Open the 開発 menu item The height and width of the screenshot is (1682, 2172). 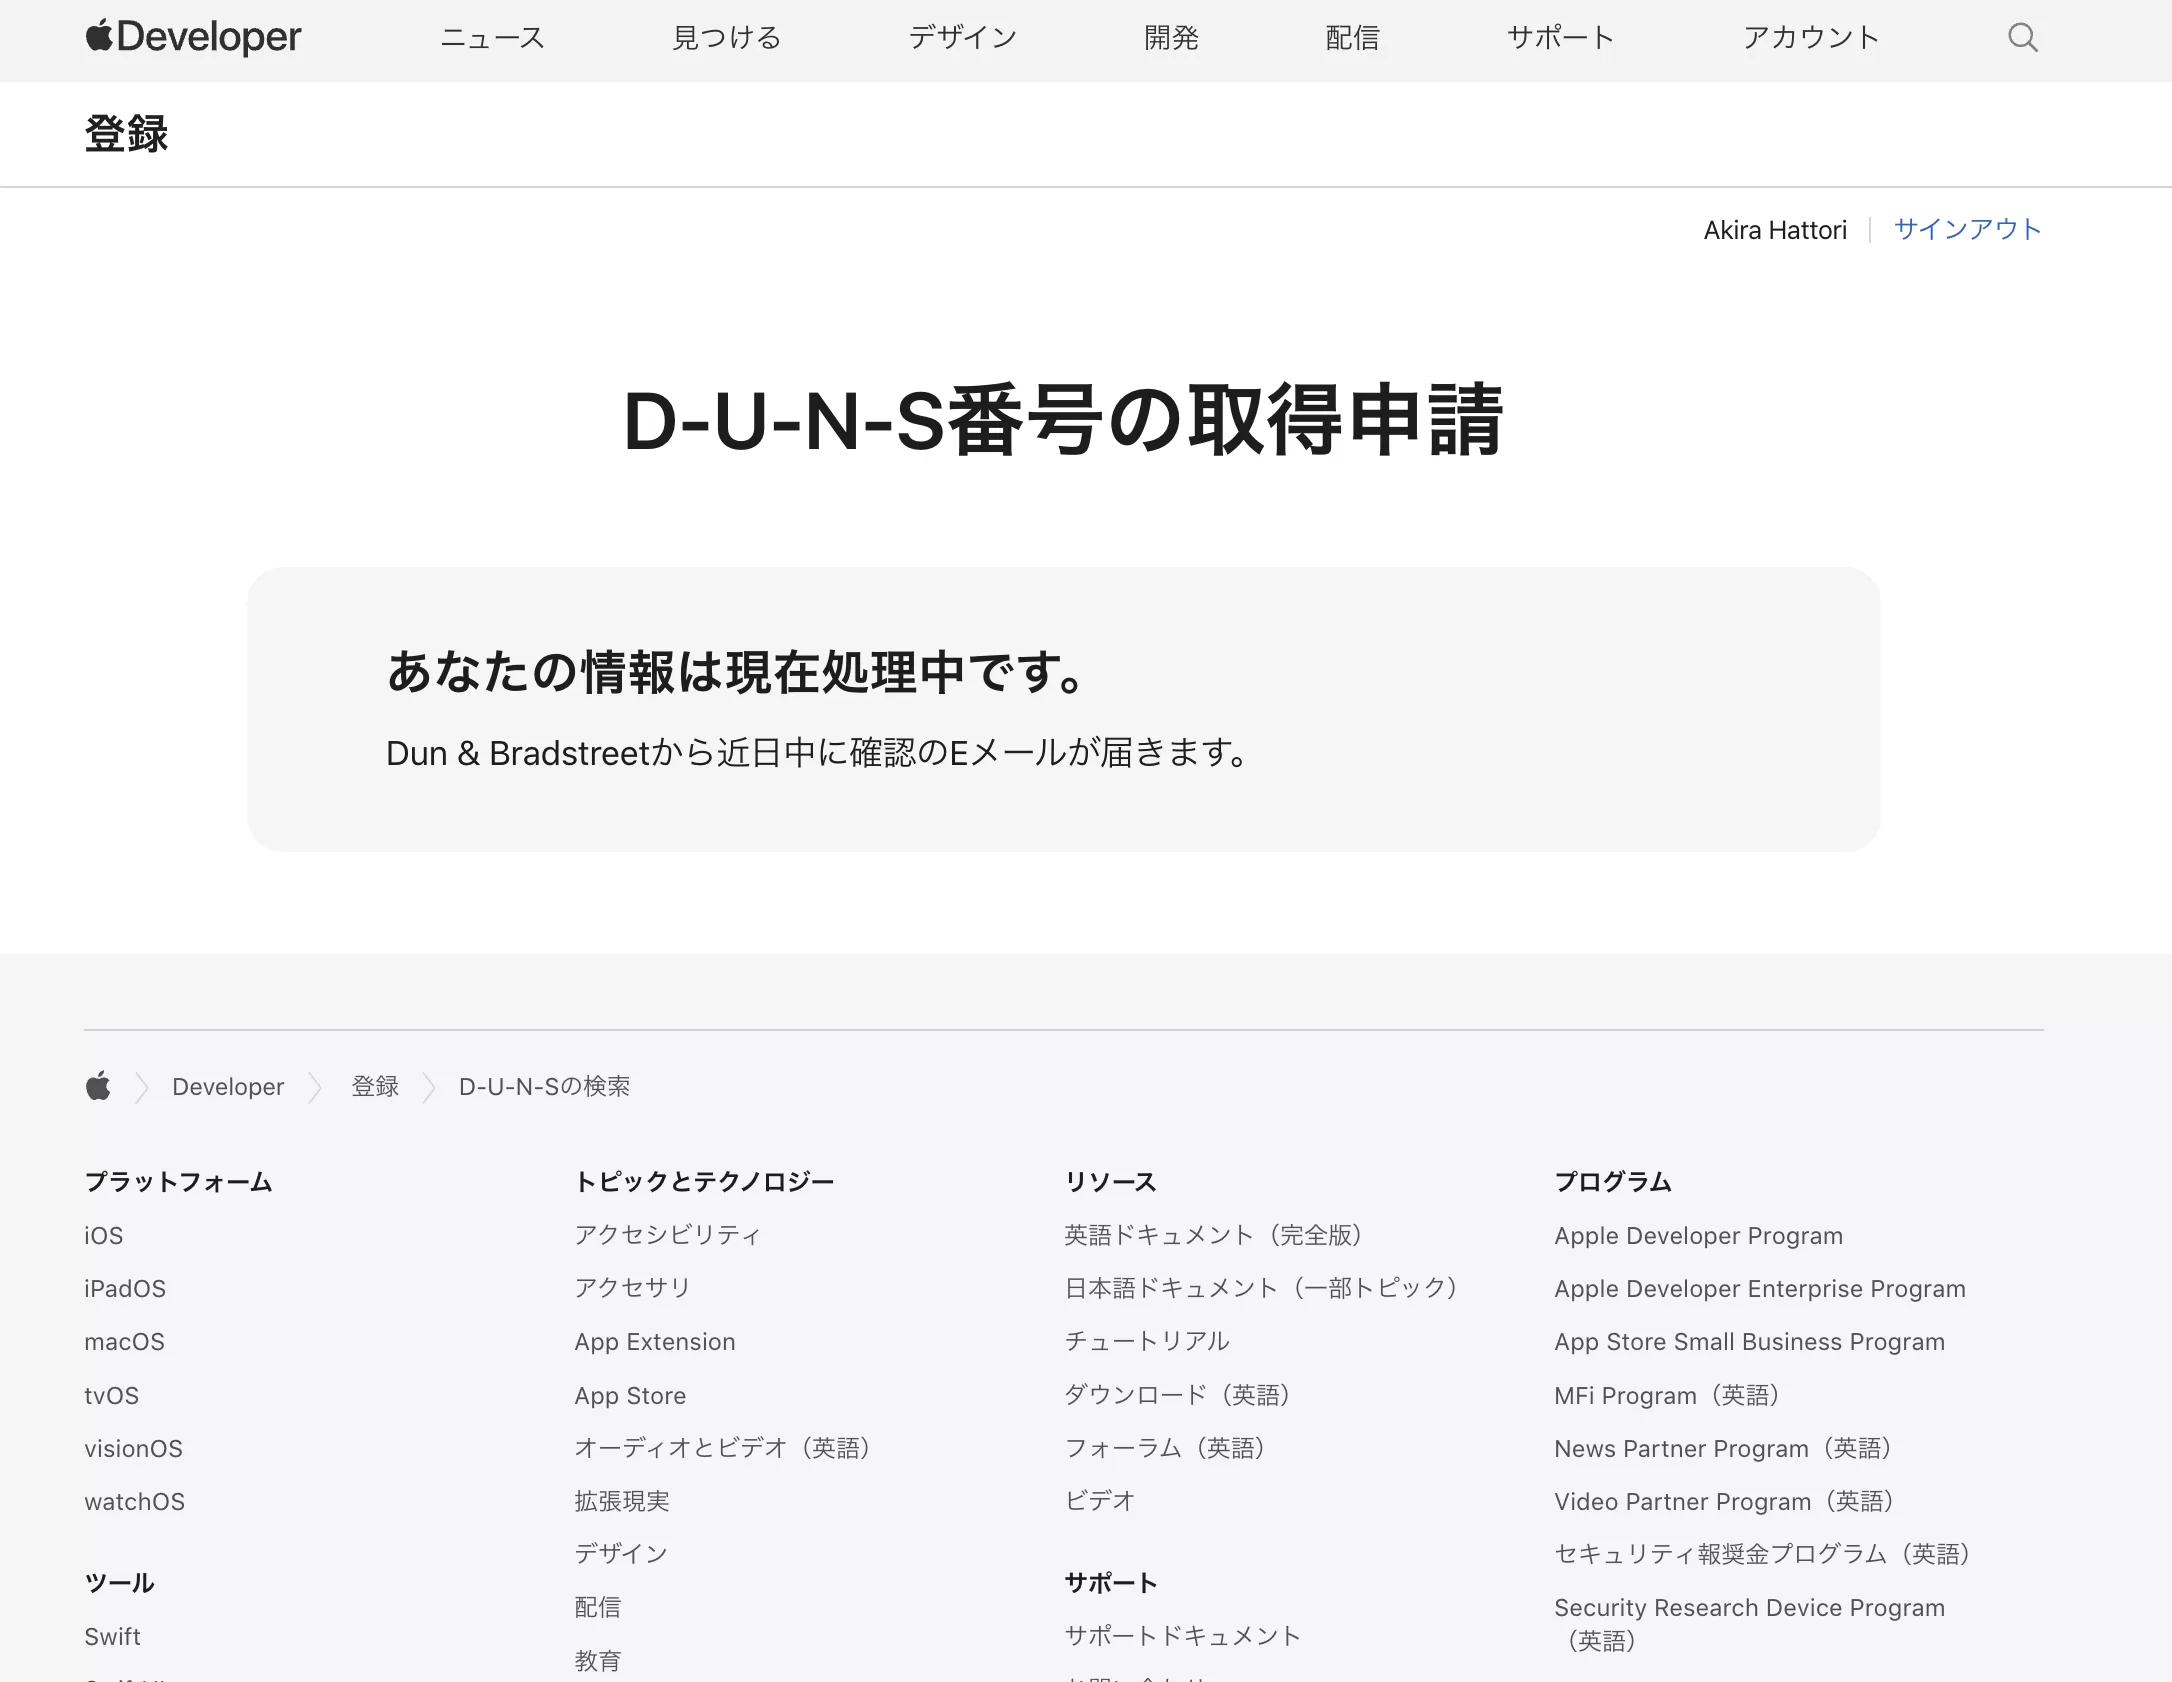tap(1170, 38)
